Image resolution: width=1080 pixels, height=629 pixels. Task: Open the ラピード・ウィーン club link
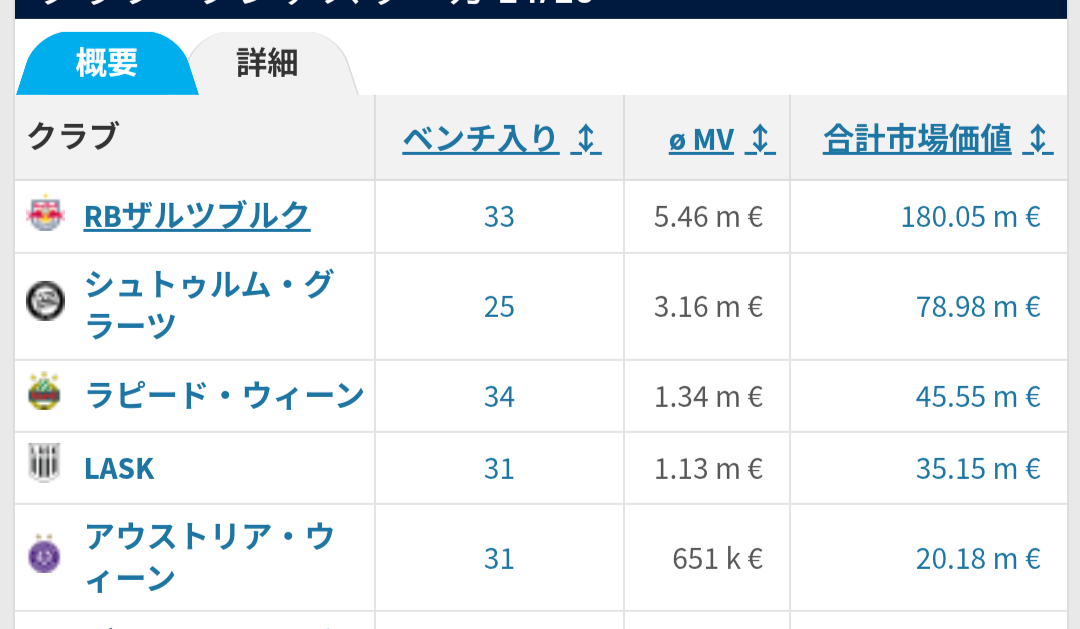(x=224, y=395)
